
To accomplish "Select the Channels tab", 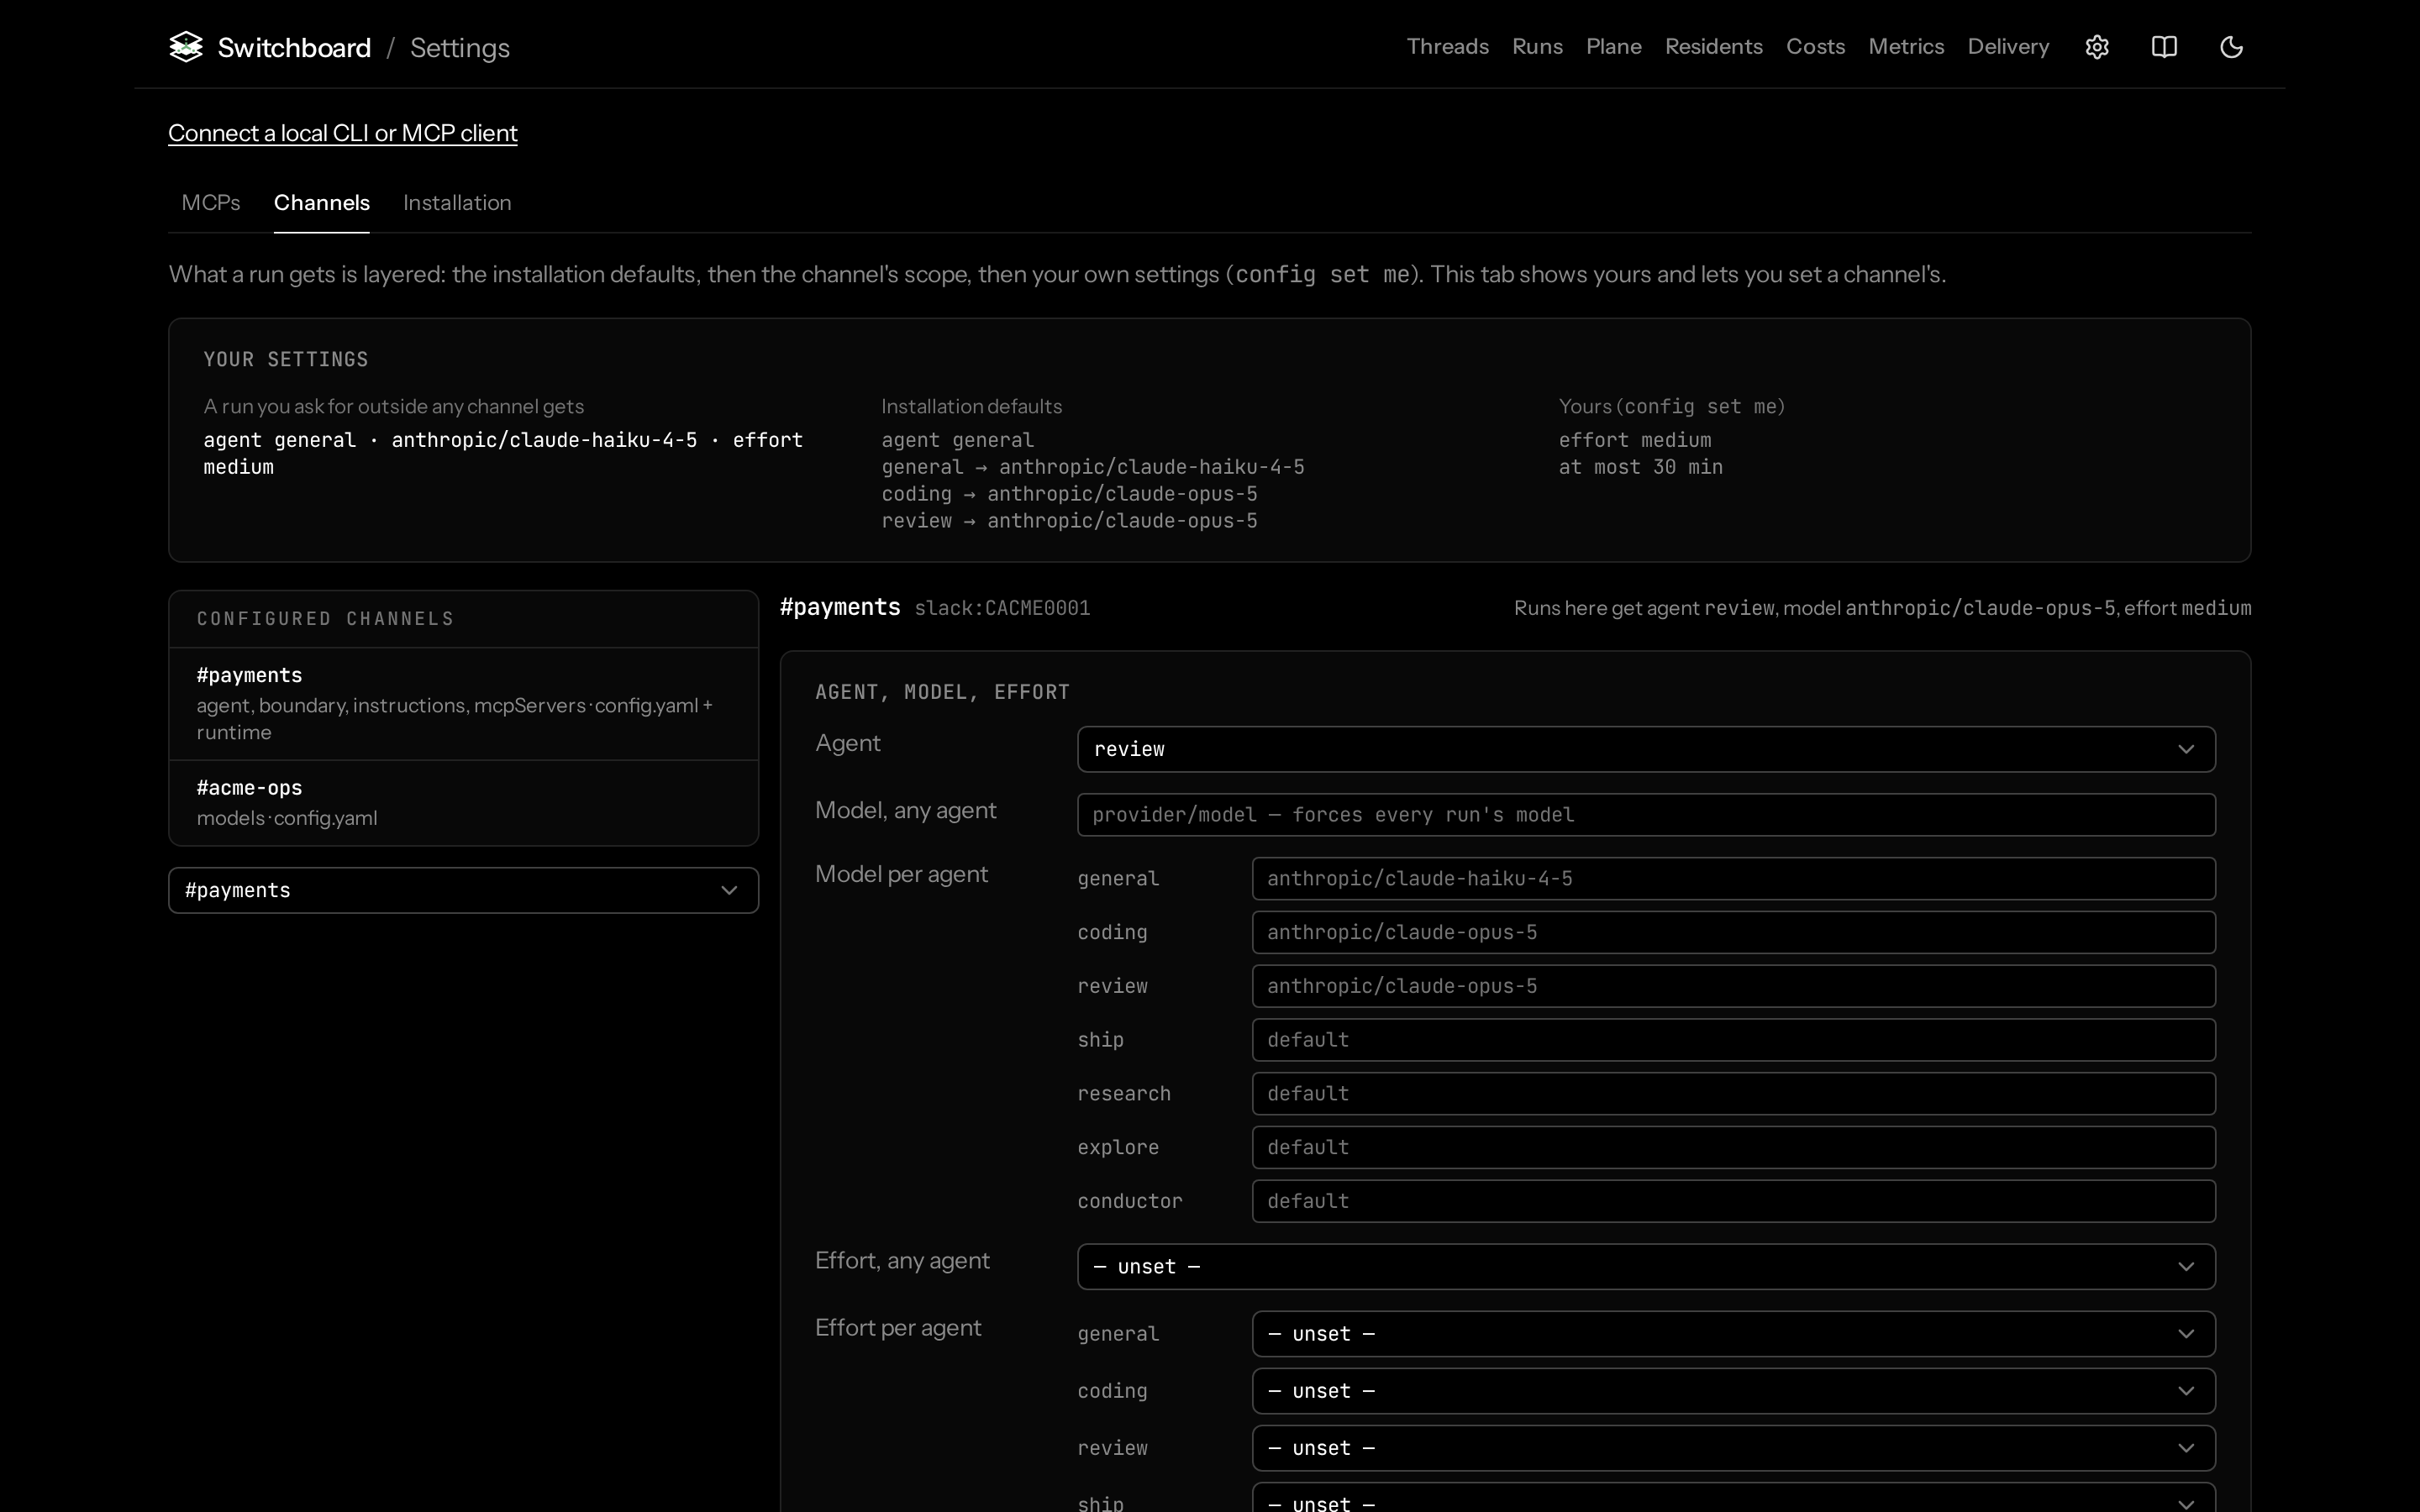I will coord(322,203).
